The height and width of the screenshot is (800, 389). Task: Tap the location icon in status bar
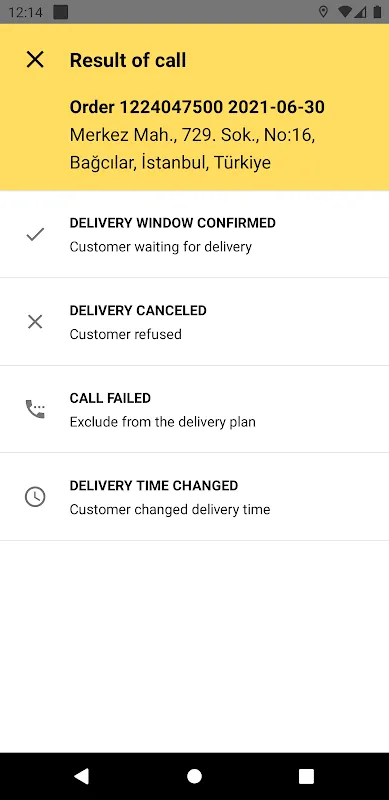pos(323,12)
